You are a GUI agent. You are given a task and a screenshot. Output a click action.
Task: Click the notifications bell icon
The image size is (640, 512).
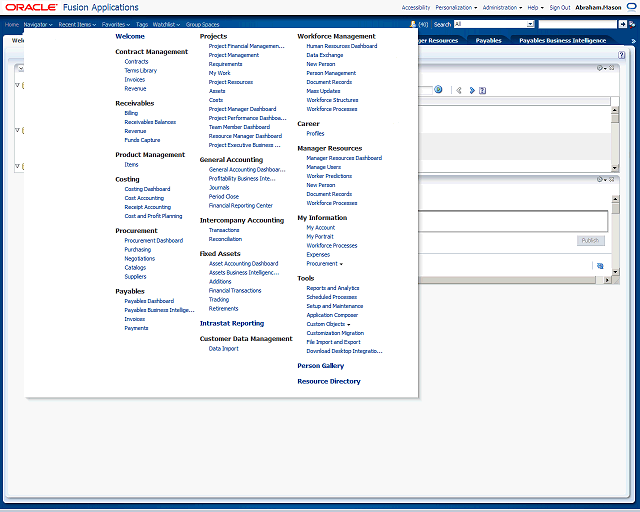(412, 23)
